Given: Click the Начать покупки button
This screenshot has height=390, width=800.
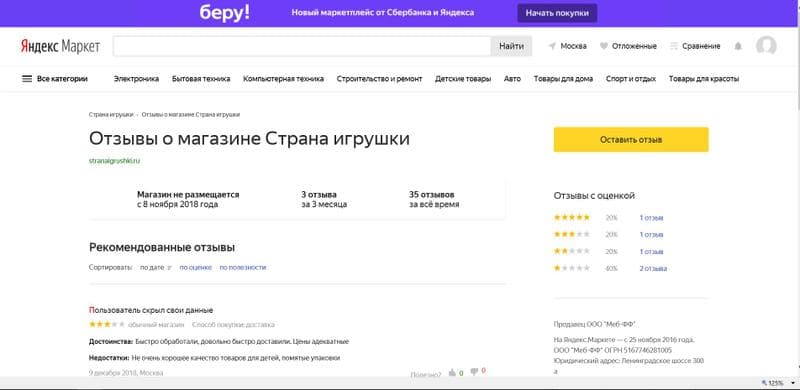Looking at the screenshot, I should 557,13.
